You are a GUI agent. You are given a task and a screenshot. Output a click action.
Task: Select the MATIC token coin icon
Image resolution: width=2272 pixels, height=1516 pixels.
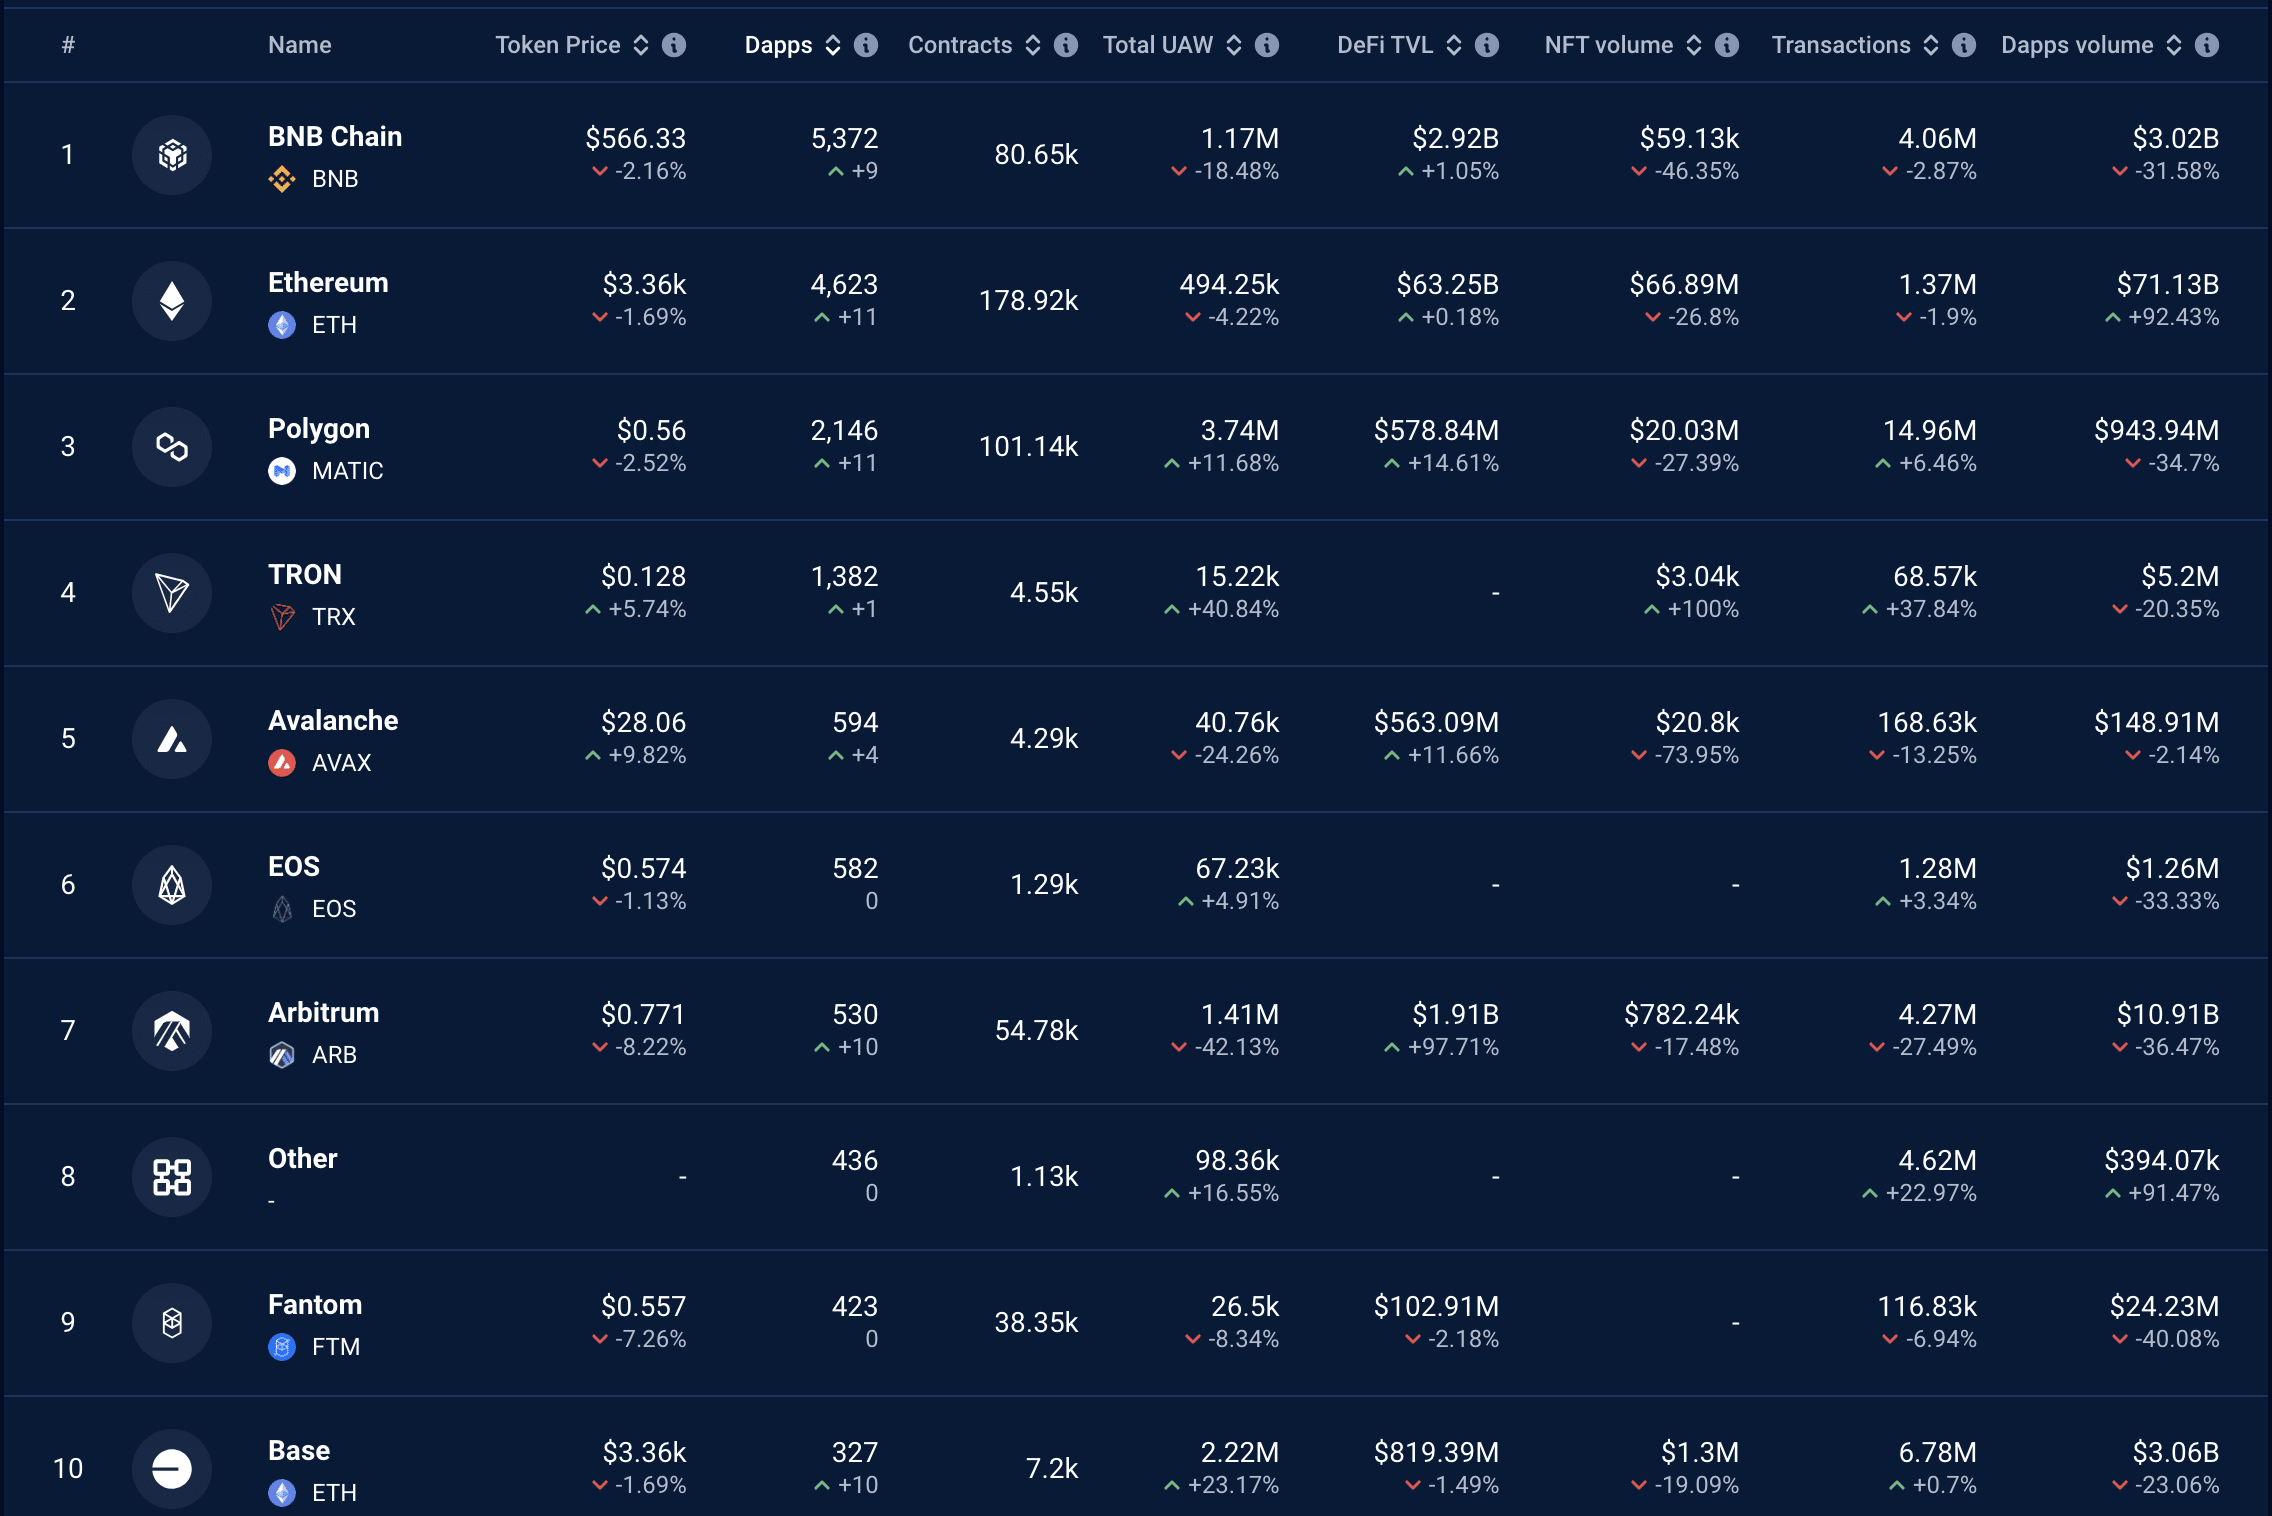[x=282, y=471]
